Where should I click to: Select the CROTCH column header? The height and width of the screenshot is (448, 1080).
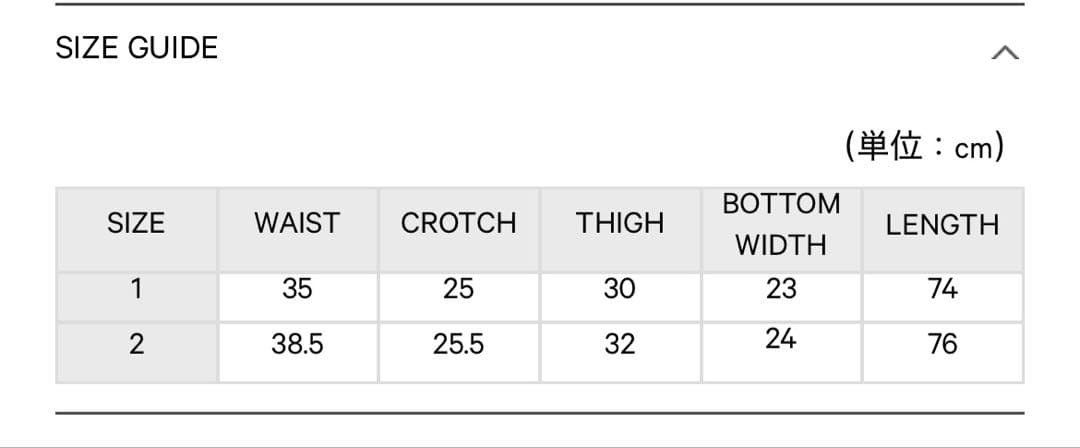tap(459, 223)
